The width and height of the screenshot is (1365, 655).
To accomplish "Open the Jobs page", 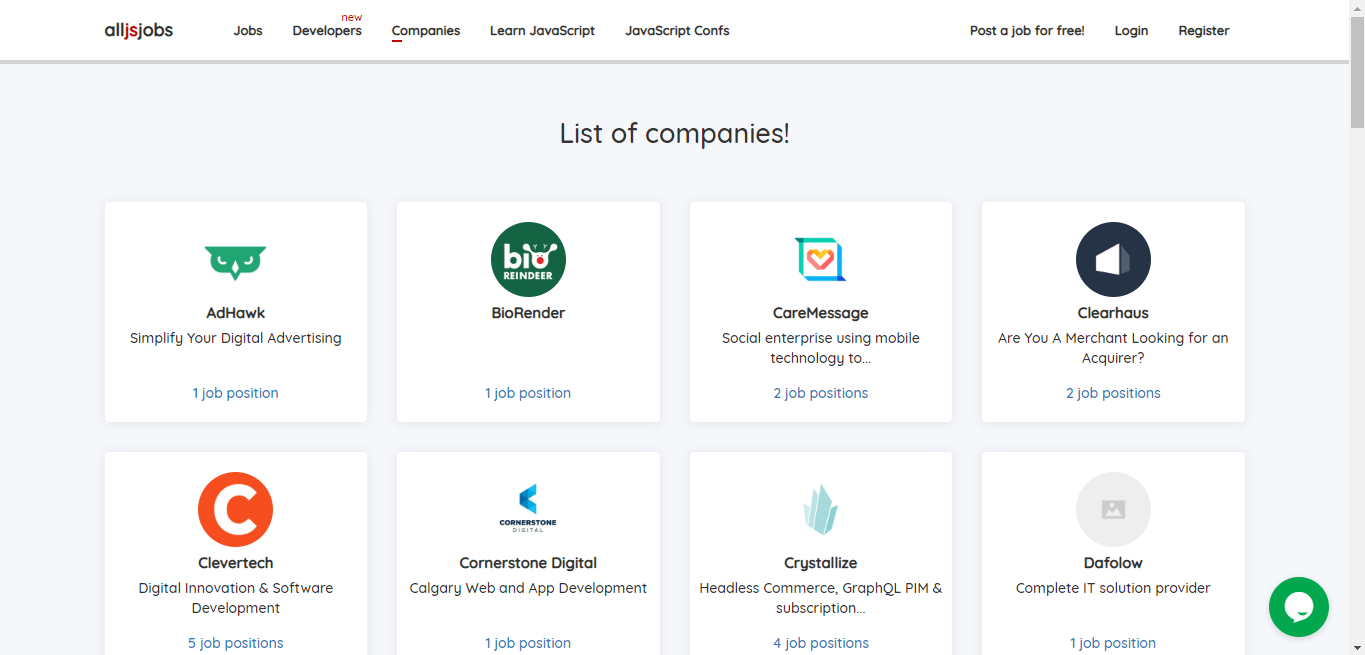I will click(247, 31).
